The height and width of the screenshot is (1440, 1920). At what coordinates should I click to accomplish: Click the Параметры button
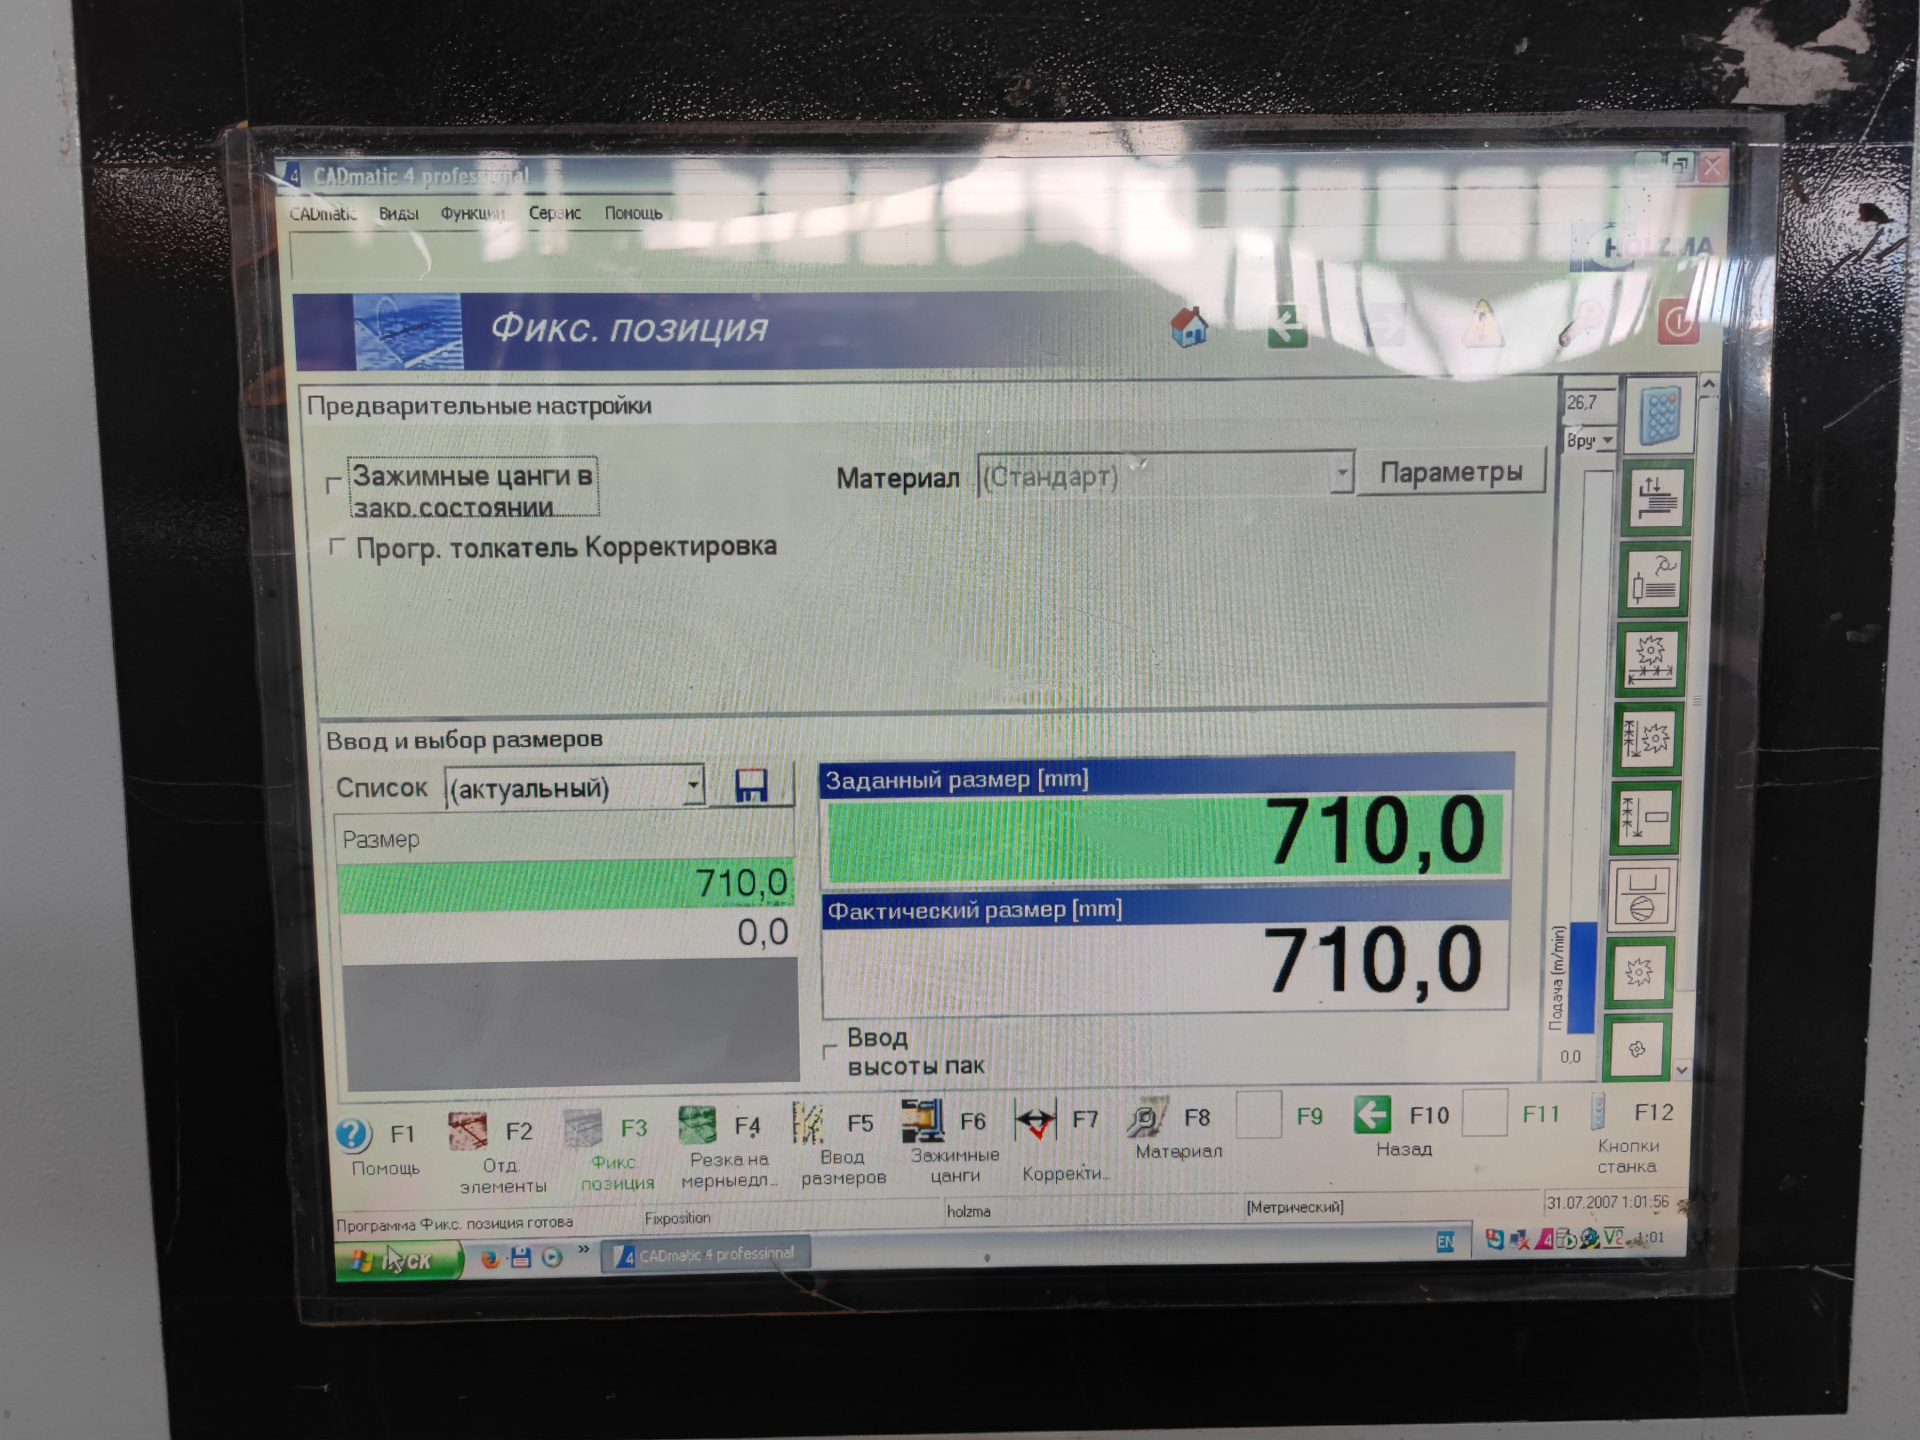point(1450,473)
